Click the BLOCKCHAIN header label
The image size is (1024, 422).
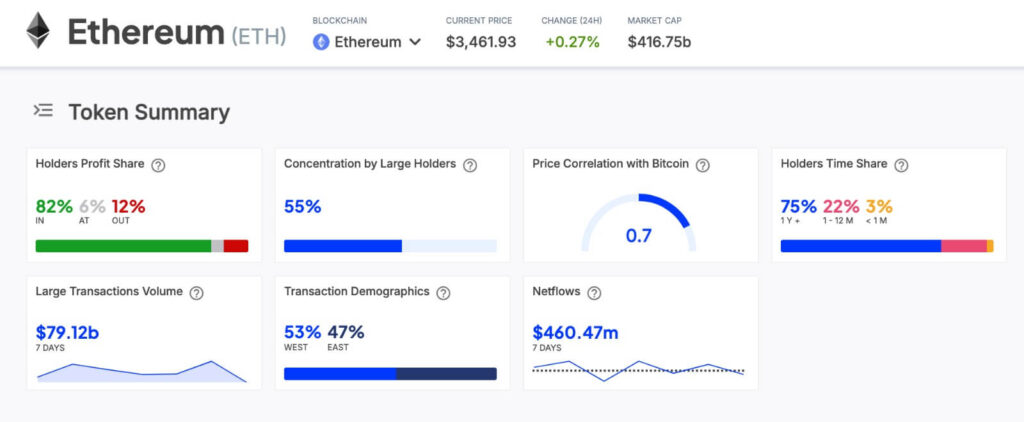click(338, 21)
